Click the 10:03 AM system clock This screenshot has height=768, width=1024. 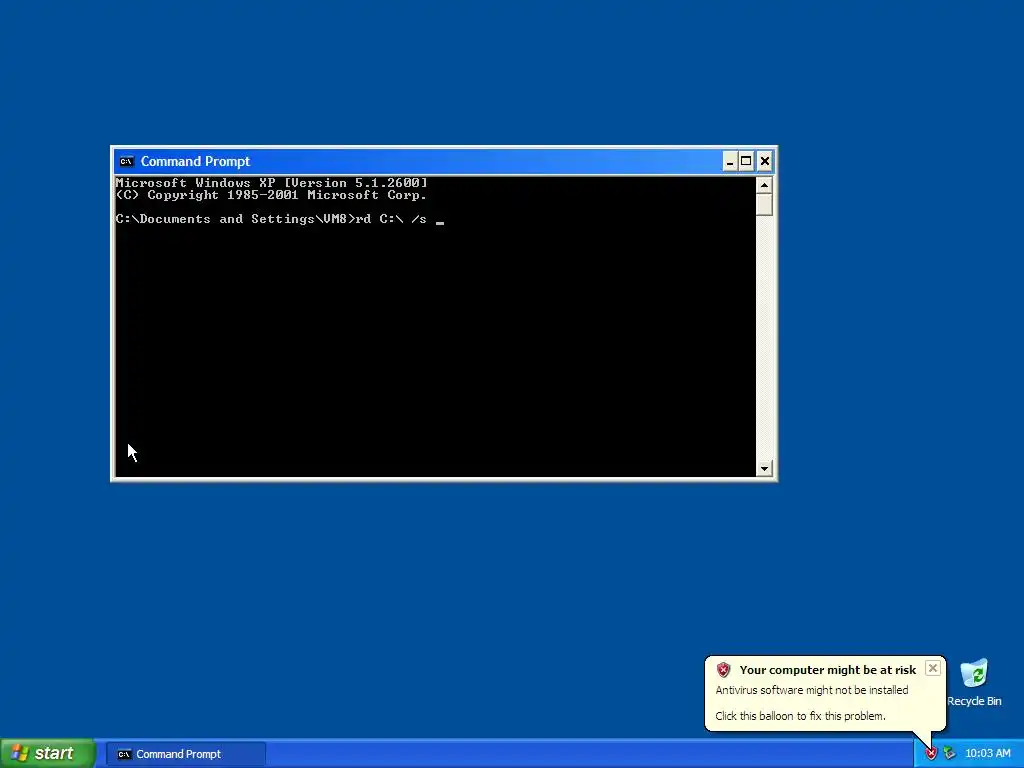pyautogui.click(x=987, y=754)
